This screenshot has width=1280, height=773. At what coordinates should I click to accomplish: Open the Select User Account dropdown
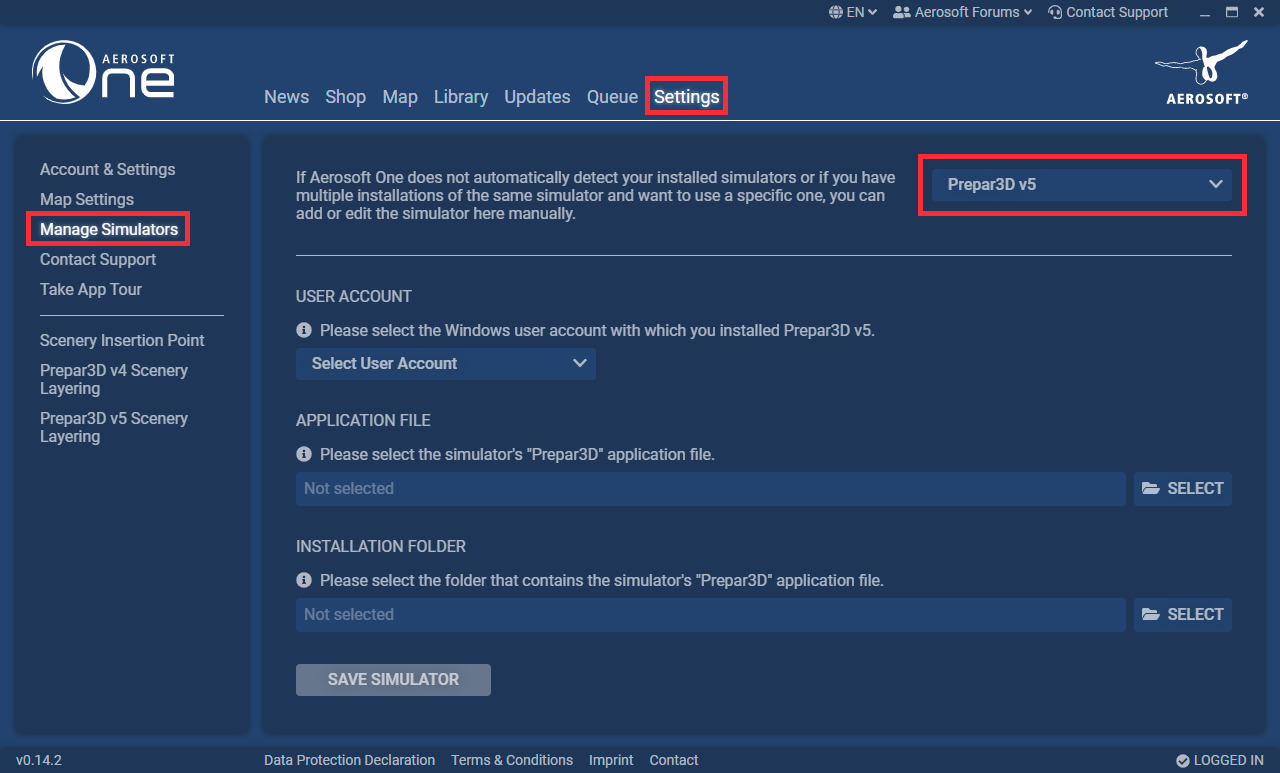[446, 363]
